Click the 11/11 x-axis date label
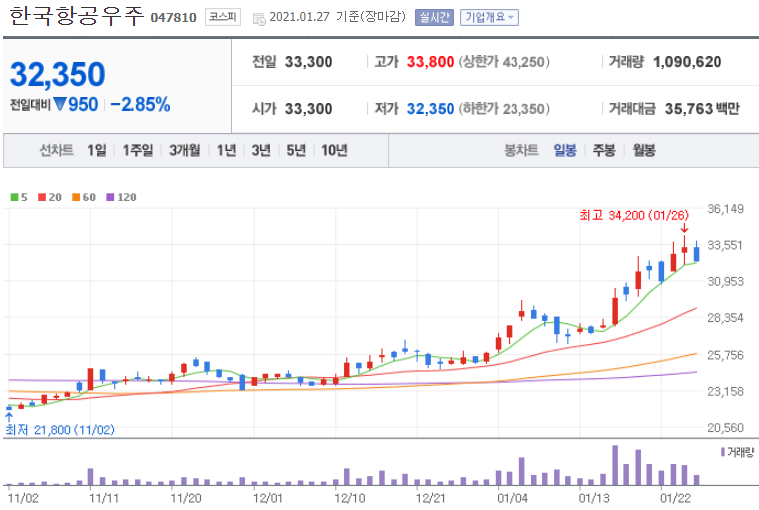This screenshot has height=510, width=759. pos(105,498)
